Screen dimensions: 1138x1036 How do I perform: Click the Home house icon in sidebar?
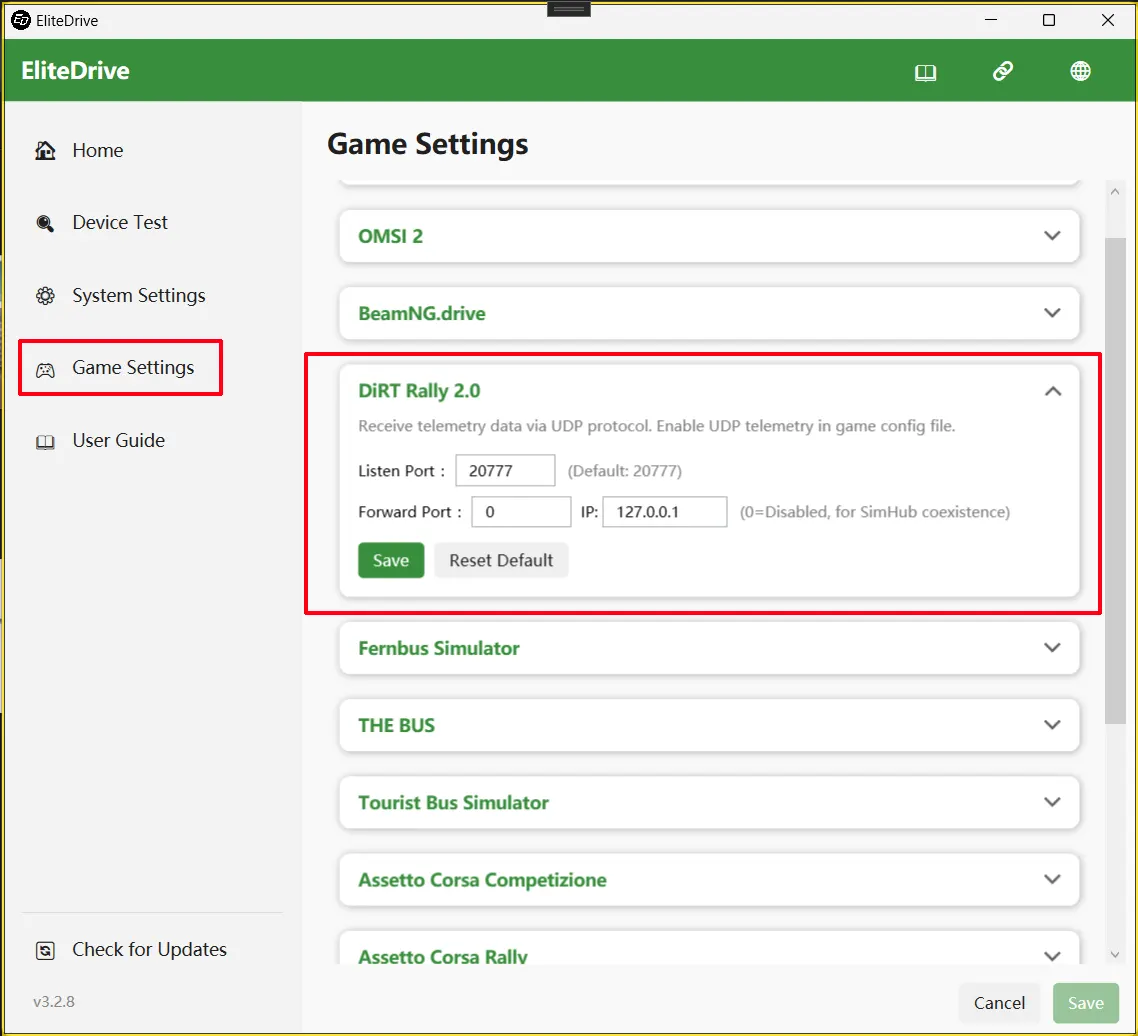click(45, 150)
